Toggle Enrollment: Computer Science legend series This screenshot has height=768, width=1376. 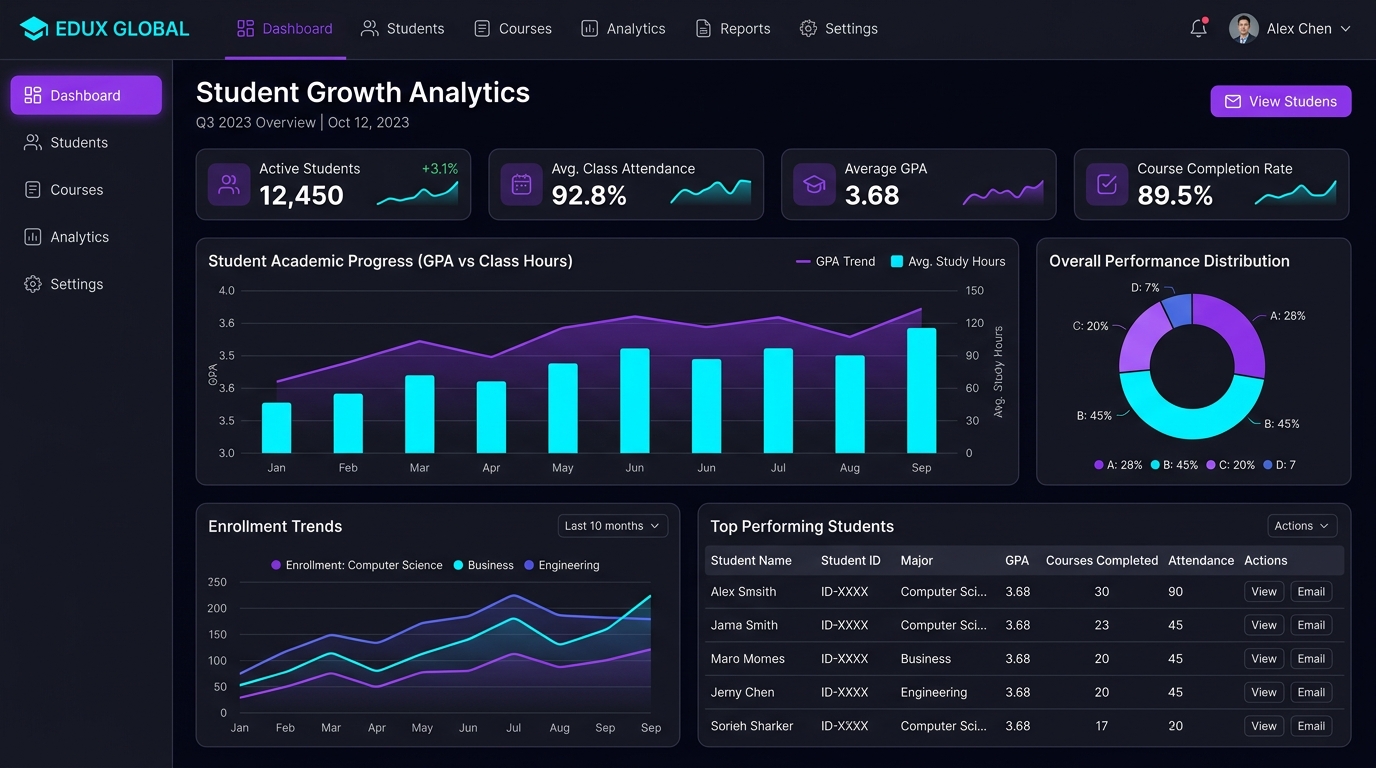[x=357, y=565]
